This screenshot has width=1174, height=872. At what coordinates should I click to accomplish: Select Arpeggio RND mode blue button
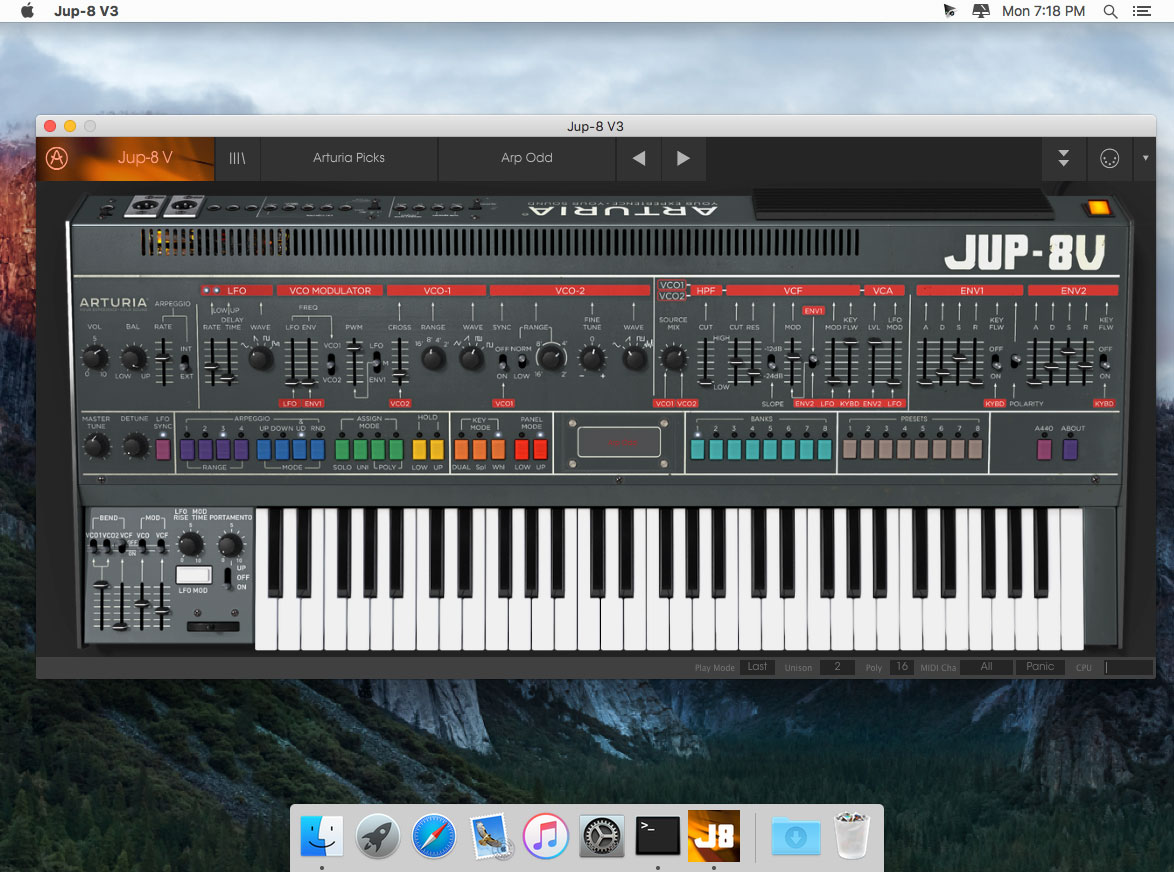pos(317,449)
